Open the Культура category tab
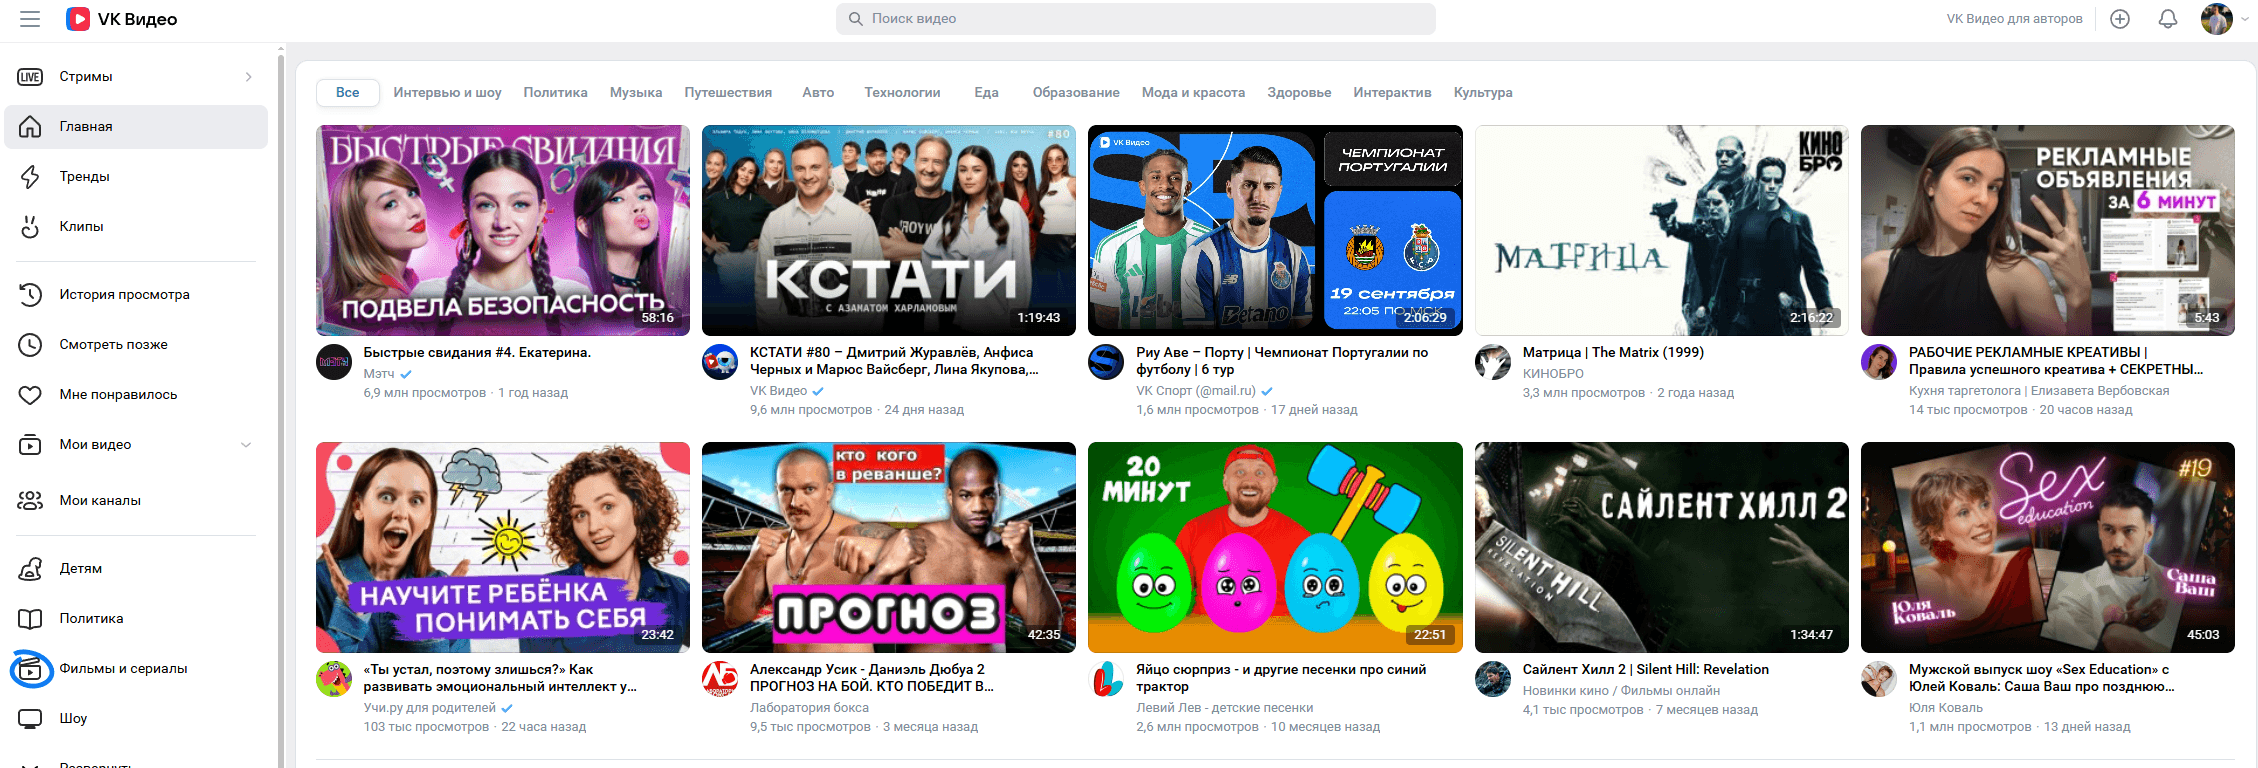 1483,93
